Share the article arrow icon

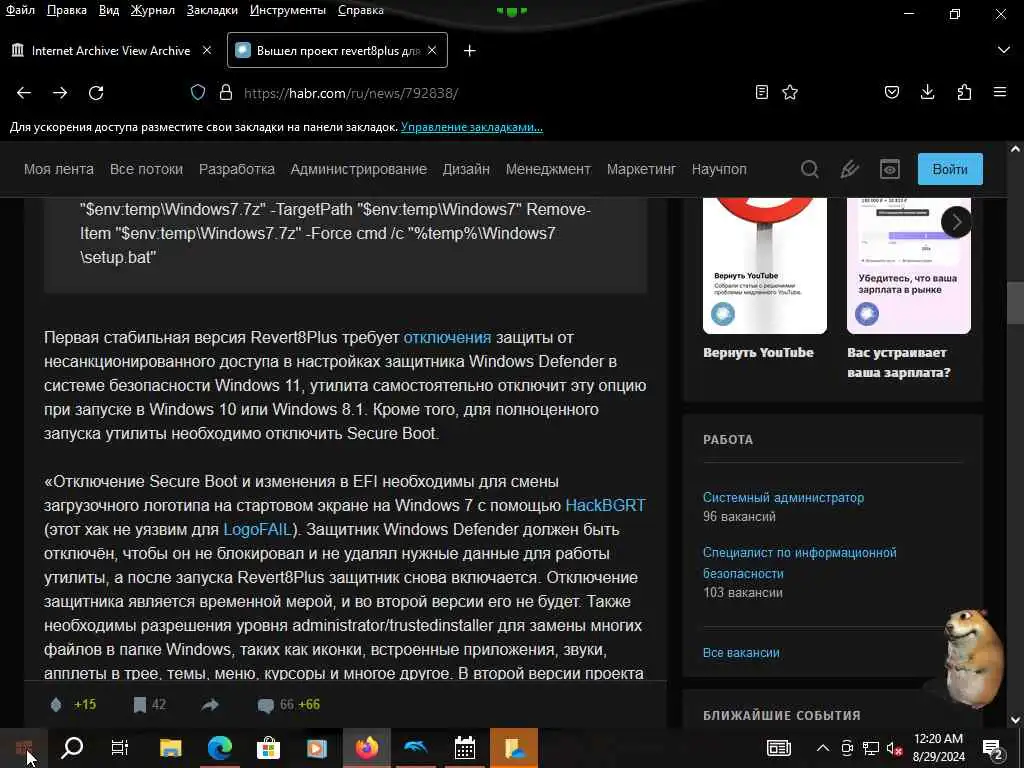tap(210, 705)
